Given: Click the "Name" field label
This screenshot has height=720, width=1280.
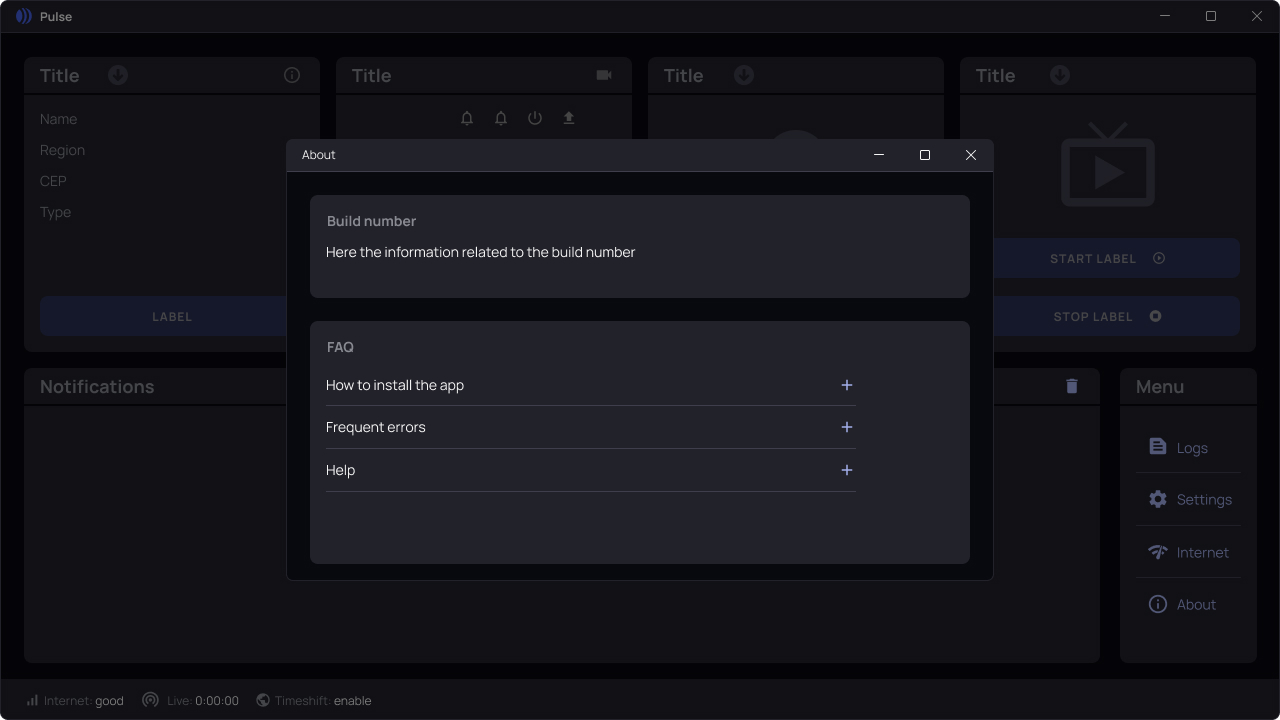Looking at the screenshot, I should 58,119.
